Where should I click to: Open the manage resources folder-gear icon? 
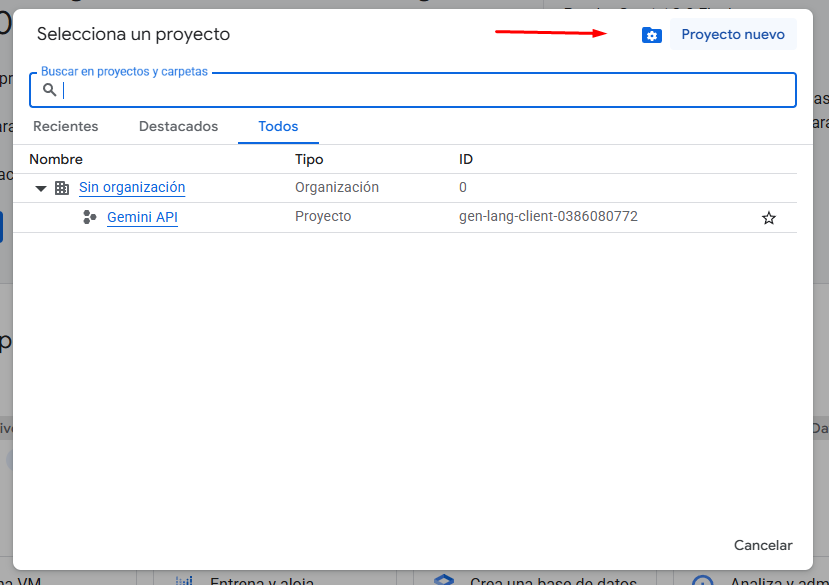(x=652, y=35)
